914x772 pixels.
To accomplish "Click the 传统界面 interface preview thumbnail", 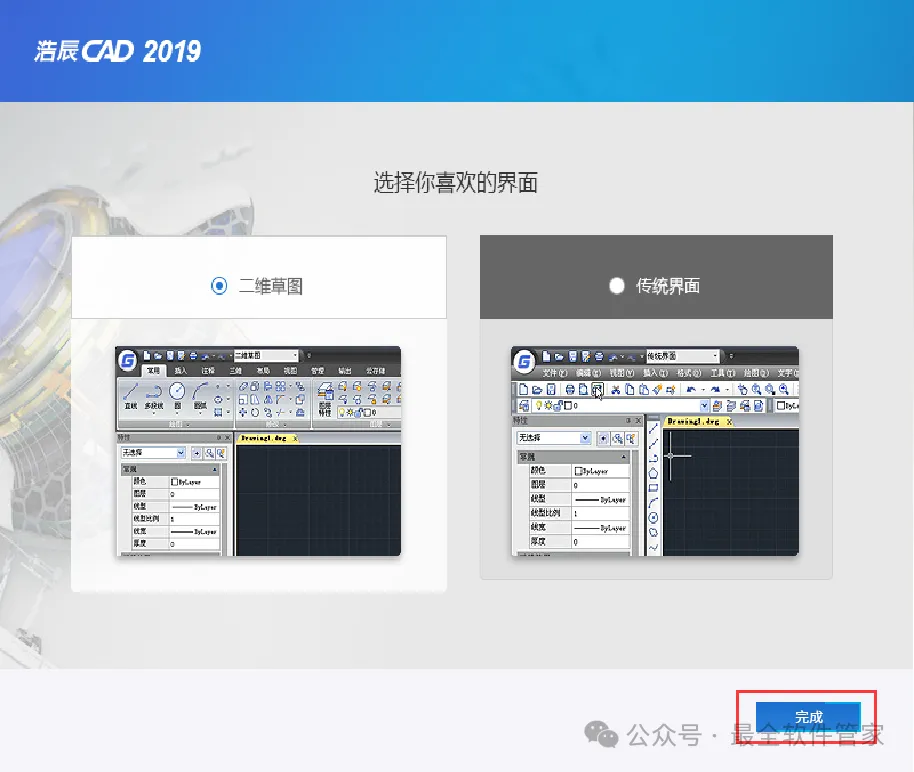I will coord(655,451).
